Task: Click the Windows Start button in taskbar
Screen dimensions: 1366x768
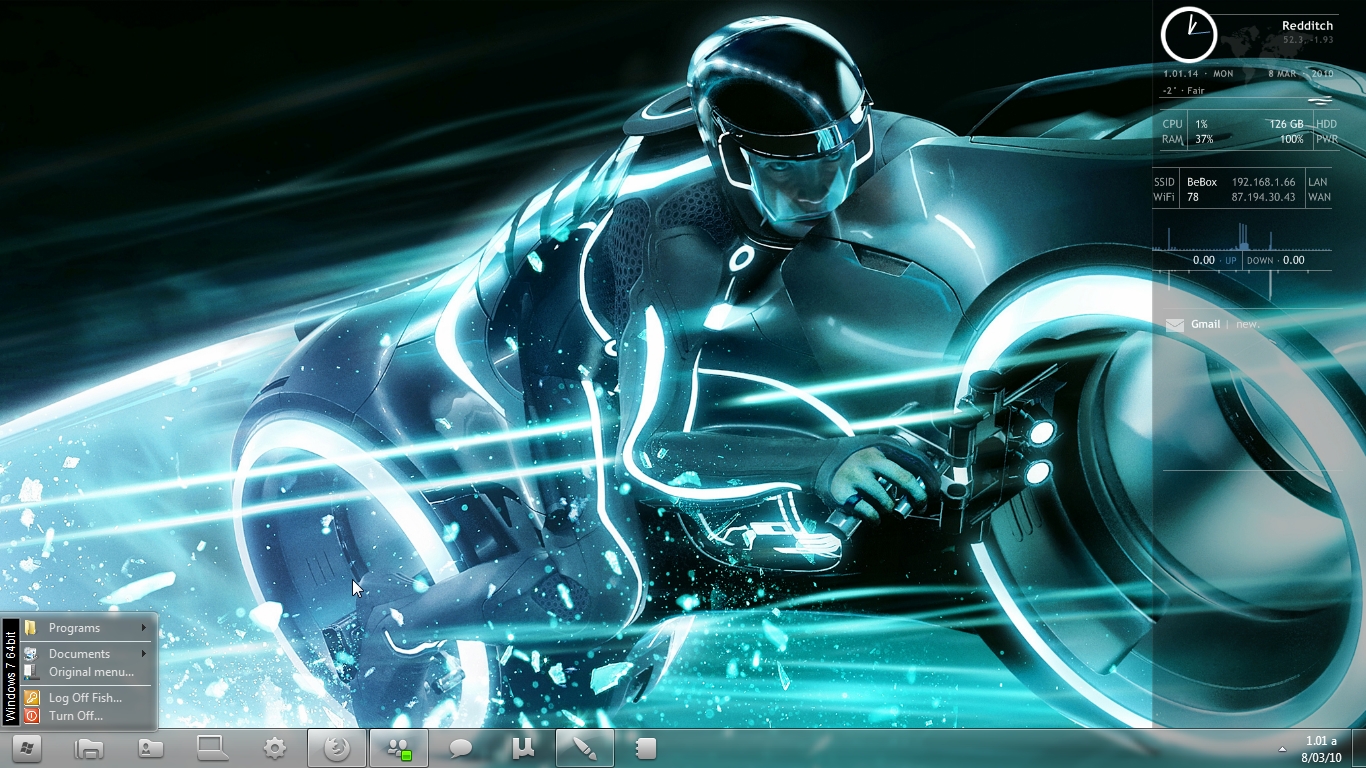Action: click(27, 748)
